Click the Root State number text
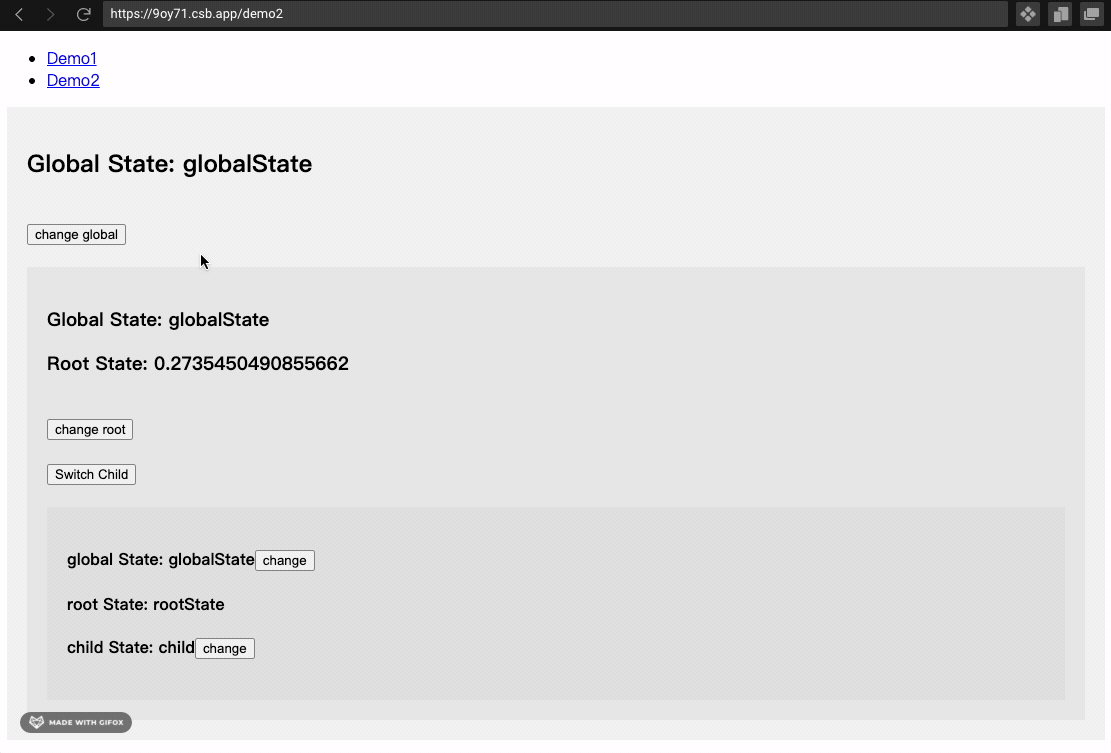This screenshot has width=1111, height=753. (251, 363)
